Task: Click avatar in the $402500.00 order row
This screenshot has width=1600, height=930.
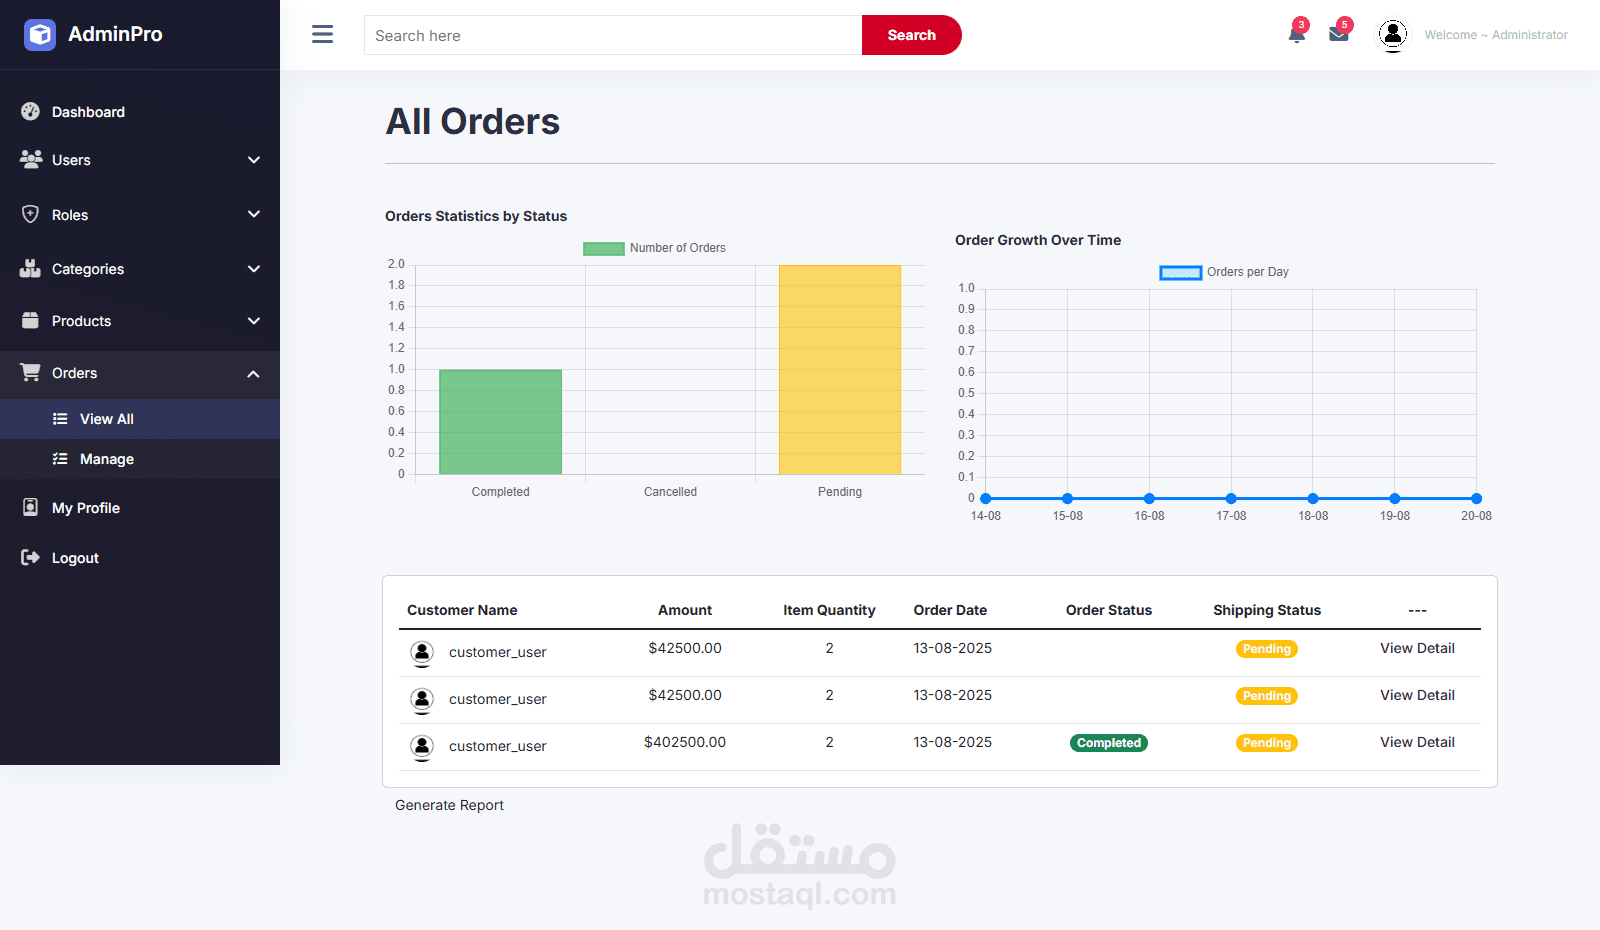Action: coord(422,747)
